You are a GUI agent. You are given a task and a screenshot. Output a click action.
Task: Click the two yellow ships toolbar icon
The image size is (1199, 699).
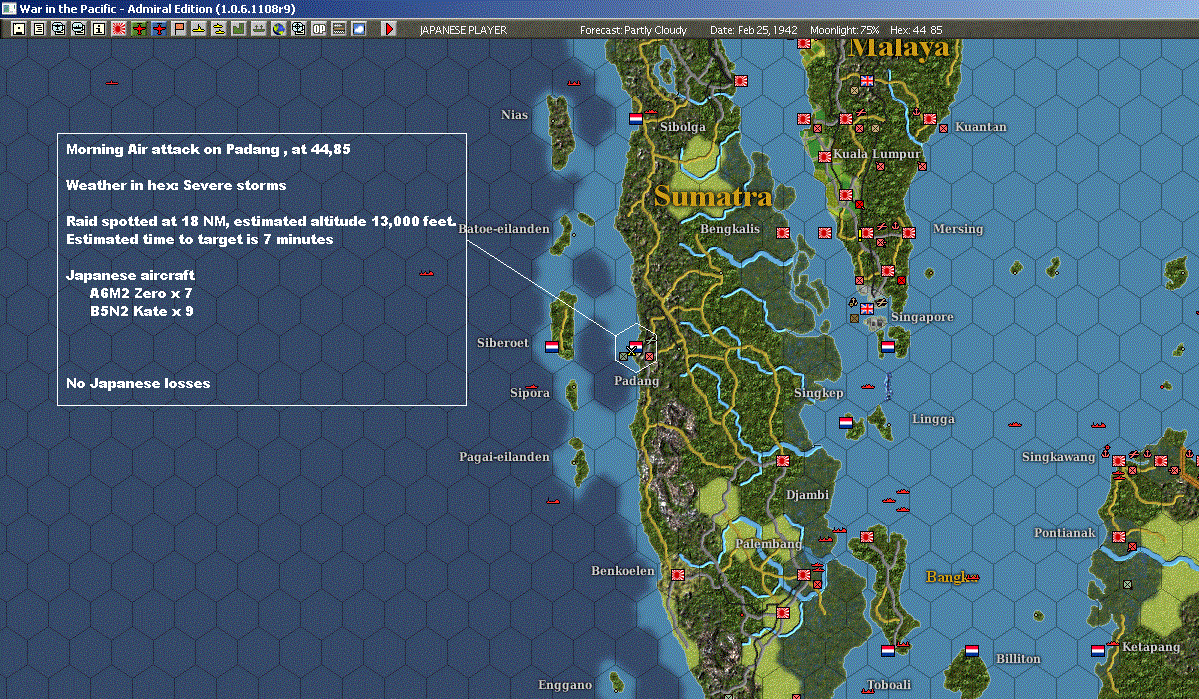219,29
